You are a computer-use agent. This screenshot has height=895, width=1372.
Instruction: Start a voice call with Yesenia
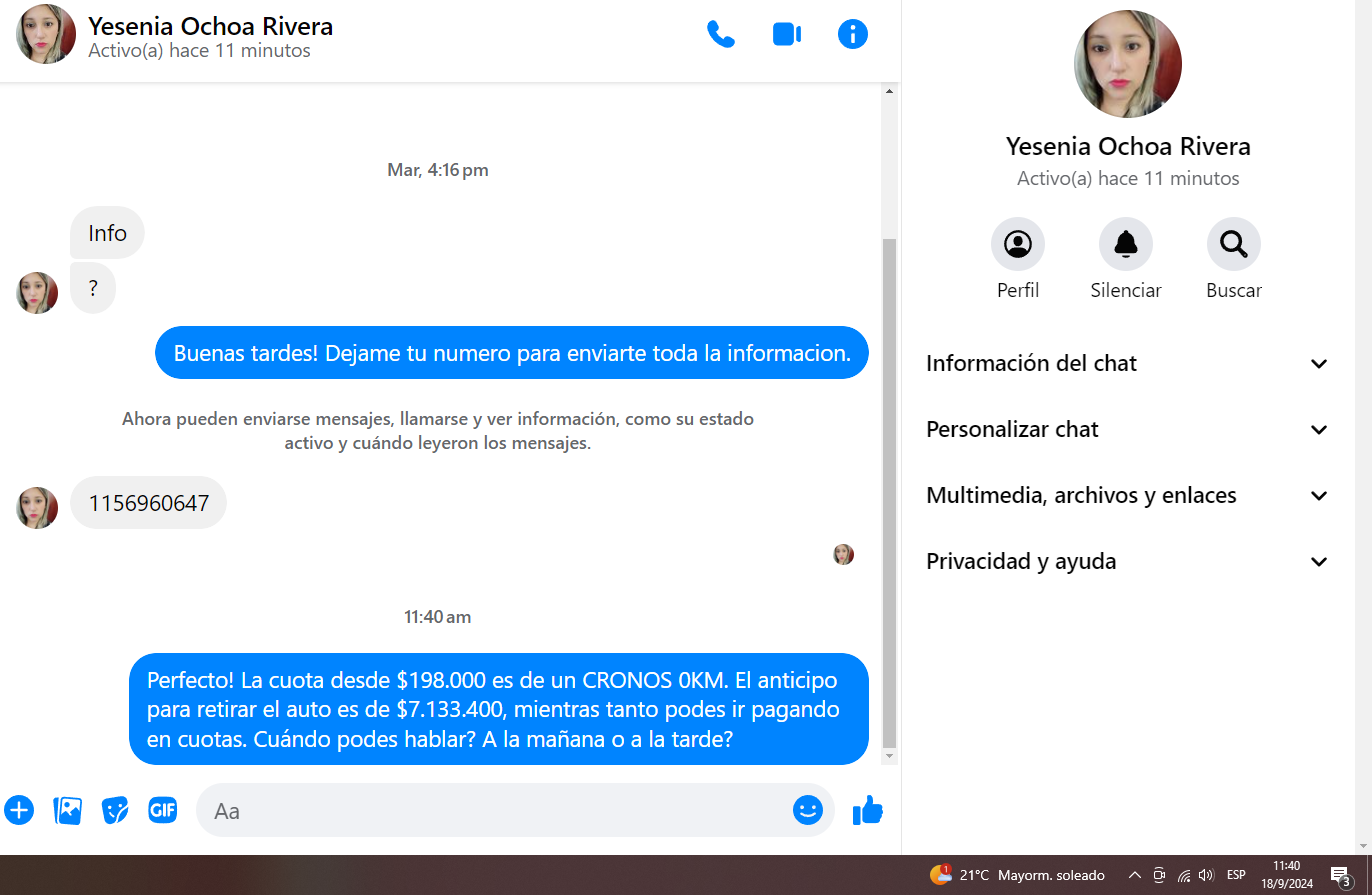tap(720, 34)
